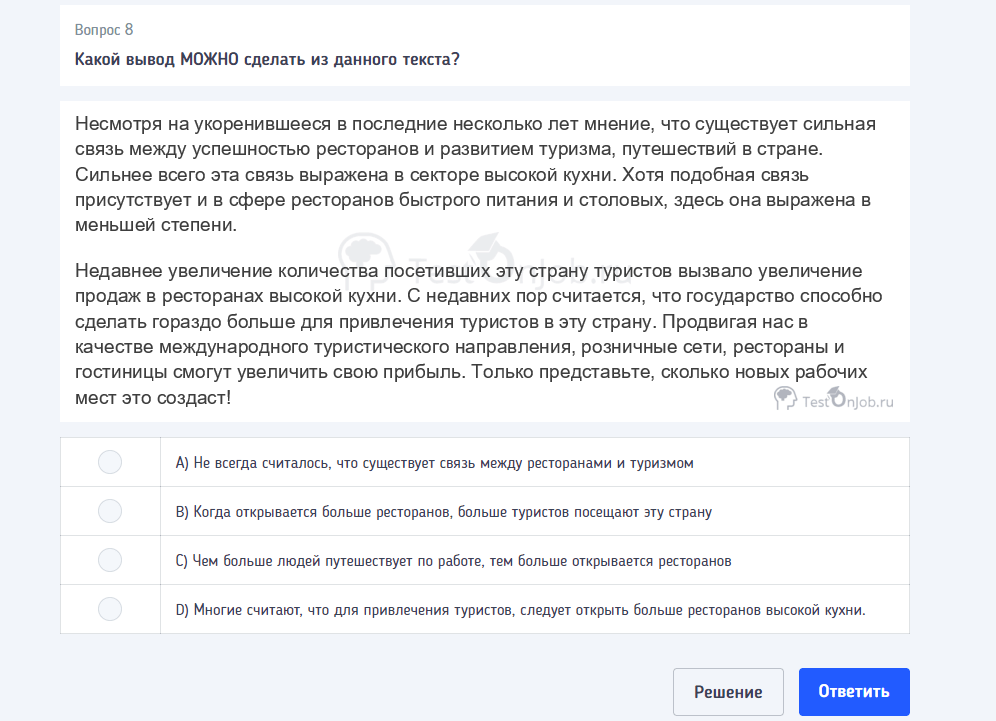Click paragraph starting 'Недавнее увеличение количества'
Viewport: 996px width, 721px height.
479,334
